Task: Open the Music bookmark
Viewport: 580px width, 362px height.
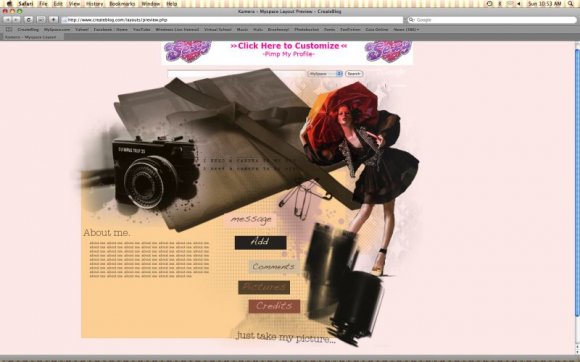Action: [x=242, y=29]
